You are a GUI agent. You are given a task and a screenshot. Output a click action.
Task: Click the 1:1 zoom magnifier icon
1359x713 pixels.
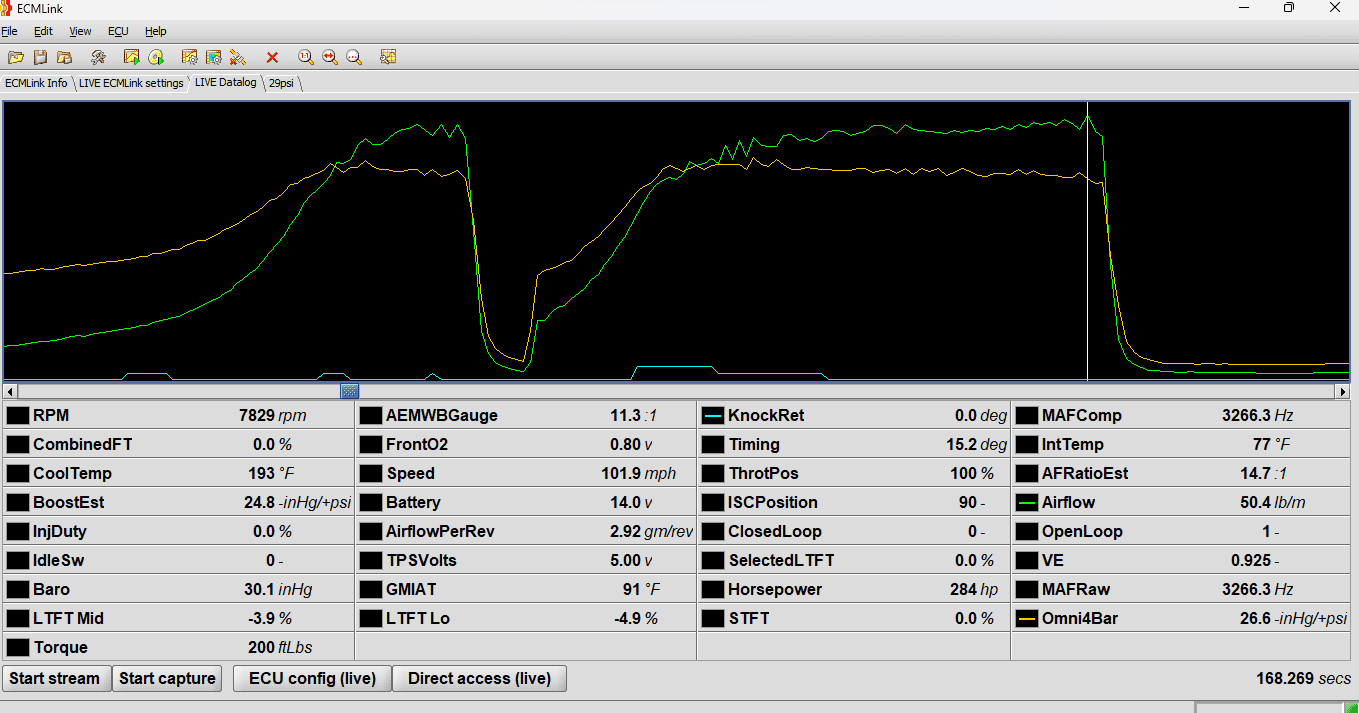pos(306,57)
